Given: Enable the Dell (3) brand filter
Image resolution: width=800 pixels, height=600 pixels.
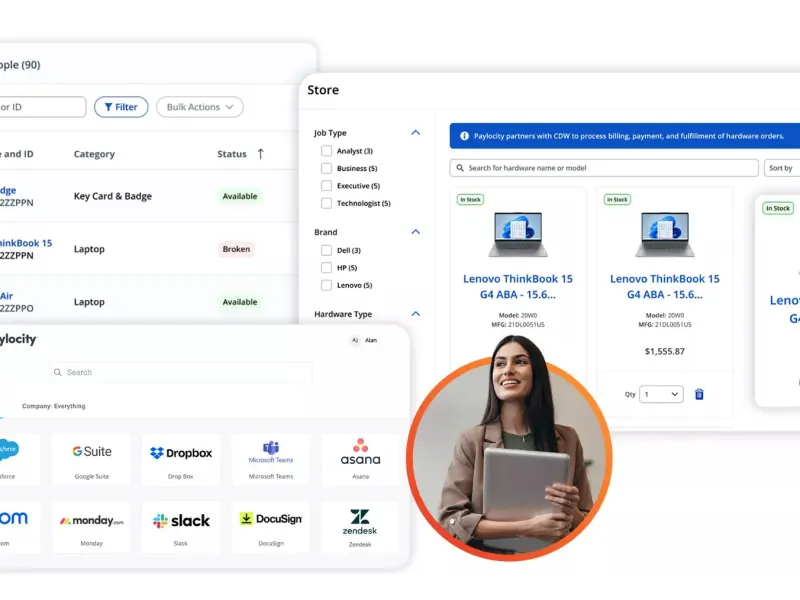Looking at the screenshot, I should point(326,250).
